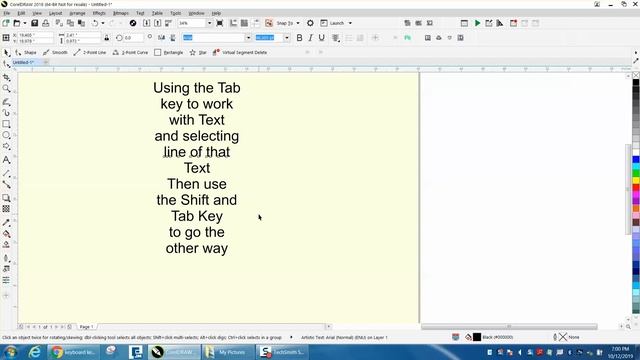Select the Polygon tool in the toolbox
Image resolution: width=640 pixels, height=360 pixels.
point(6,146)
